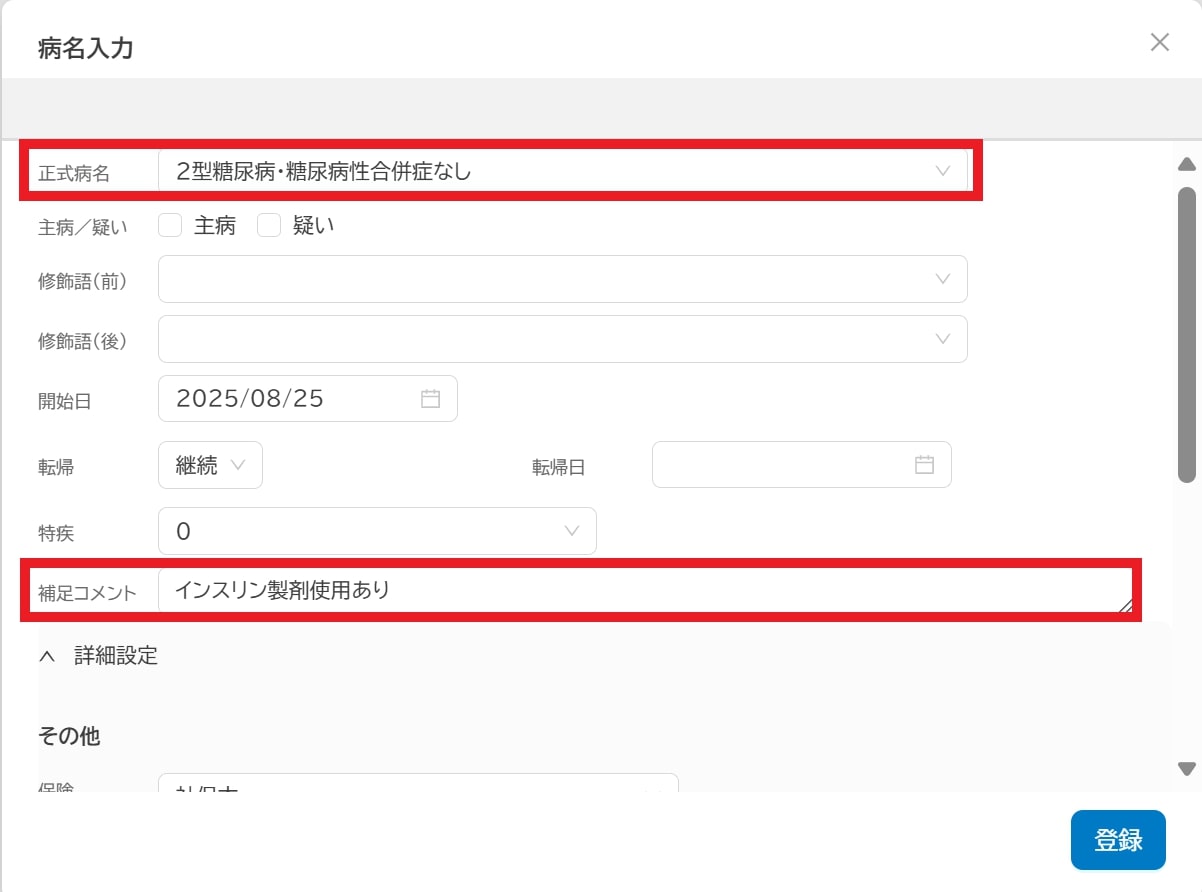The image size is (1202, 892).
Task: Click the chevron inside the 正式病名 field
Action: click(941, 170)
